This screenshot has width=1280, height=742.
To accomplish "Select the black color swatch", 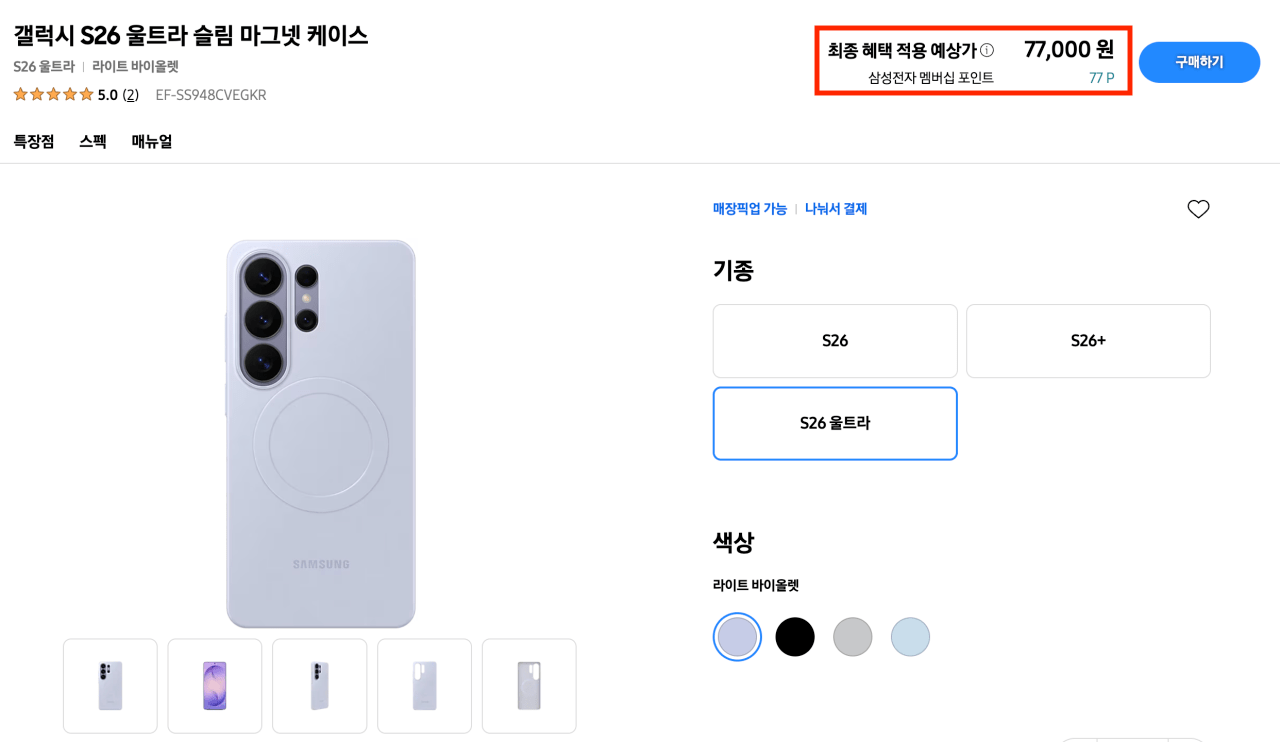I will pos(795,636).
